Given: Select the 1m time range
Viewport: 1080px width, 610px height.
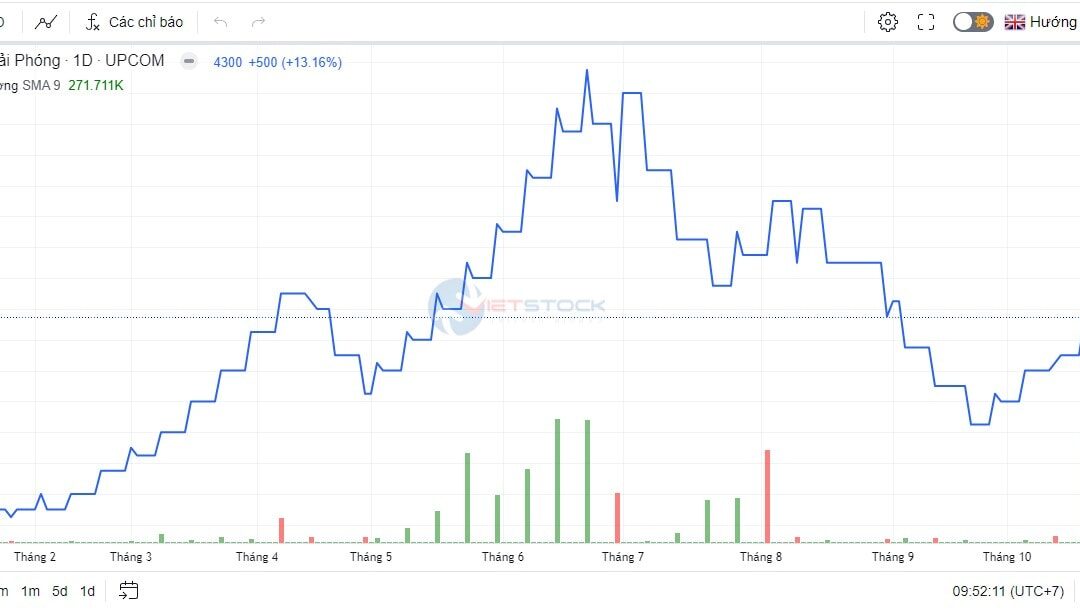Looking at the screenshot, I should click(30, 591).
